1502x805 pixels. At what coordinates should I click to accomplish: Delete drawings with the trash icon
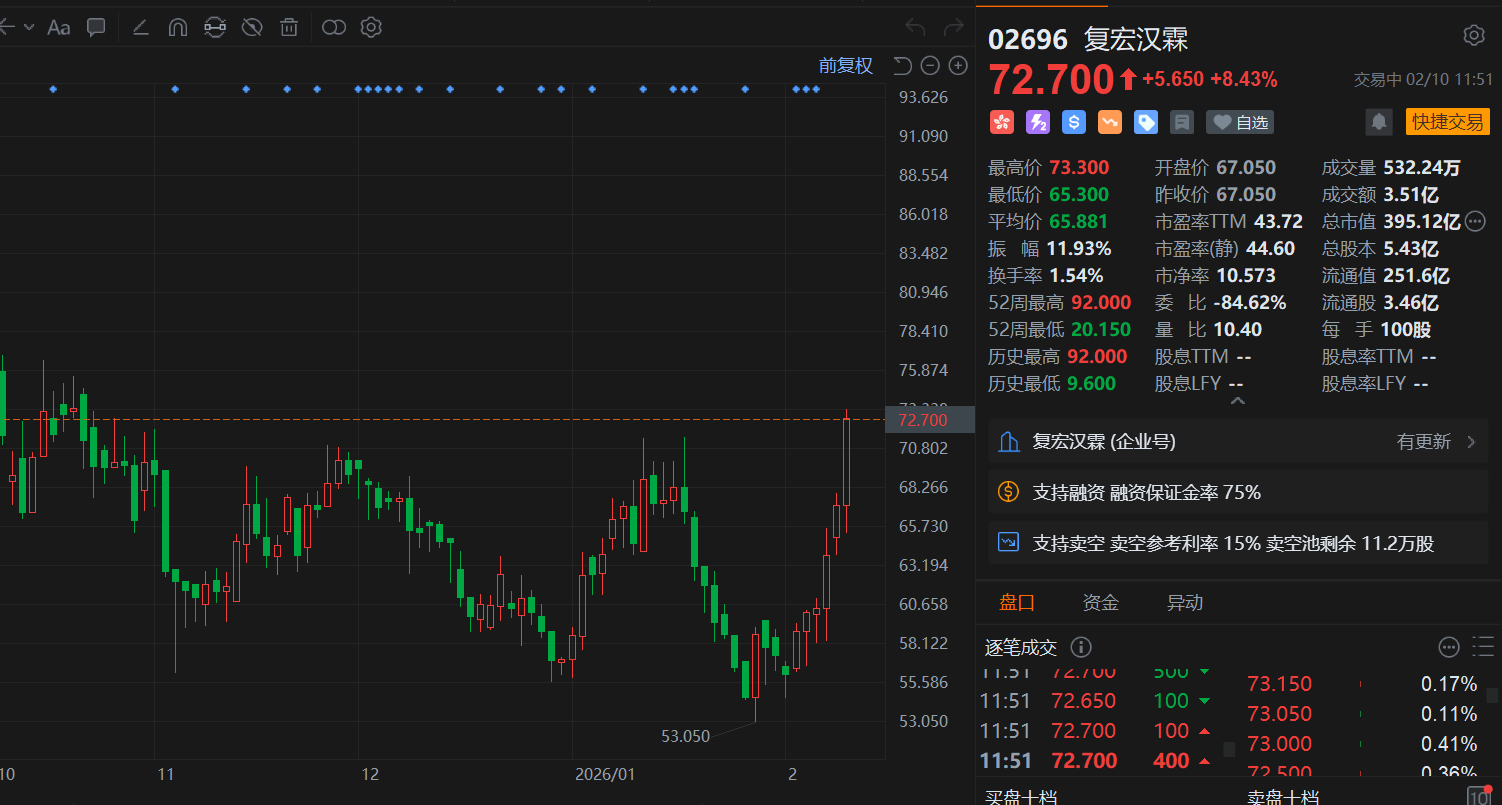[289, 27]
